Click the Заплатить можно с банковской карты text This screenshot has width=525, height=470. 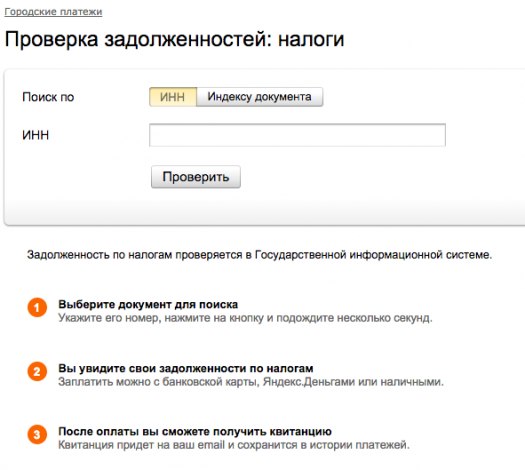251,382
